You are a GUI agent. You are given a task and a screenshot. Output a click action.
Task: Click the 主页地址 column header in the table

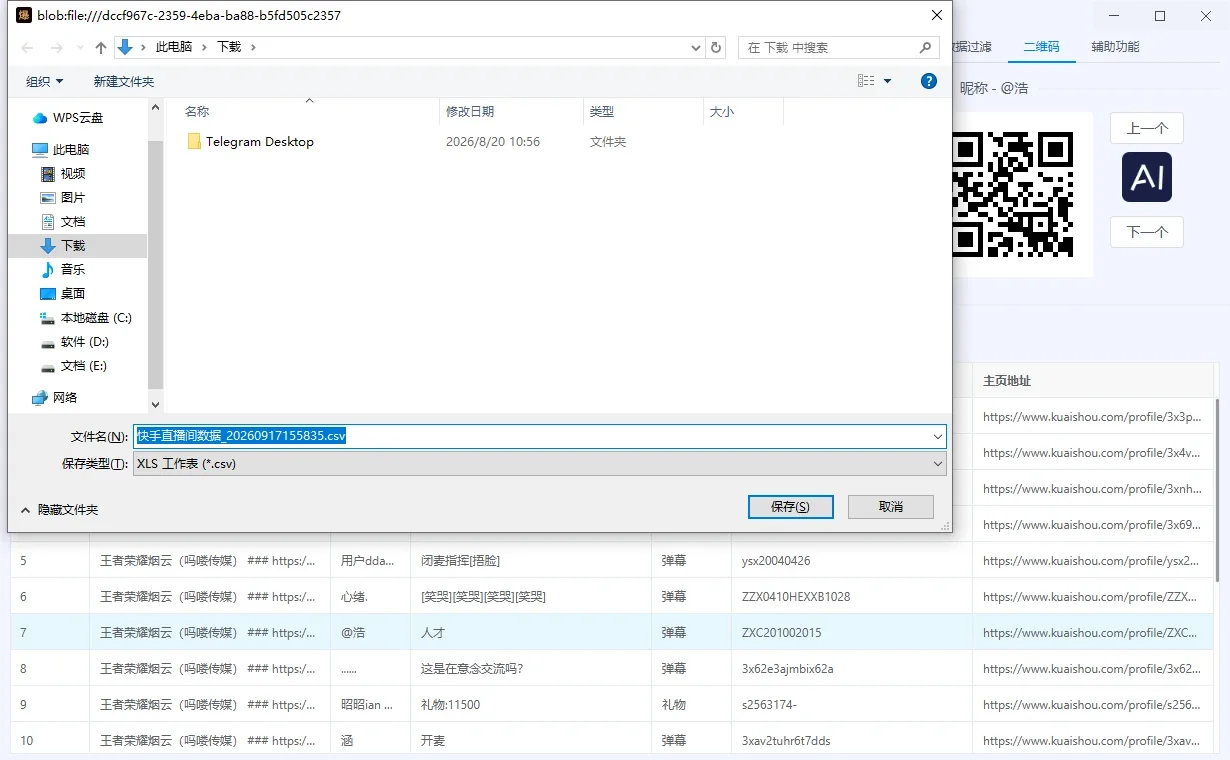(x=1092, y=381)
